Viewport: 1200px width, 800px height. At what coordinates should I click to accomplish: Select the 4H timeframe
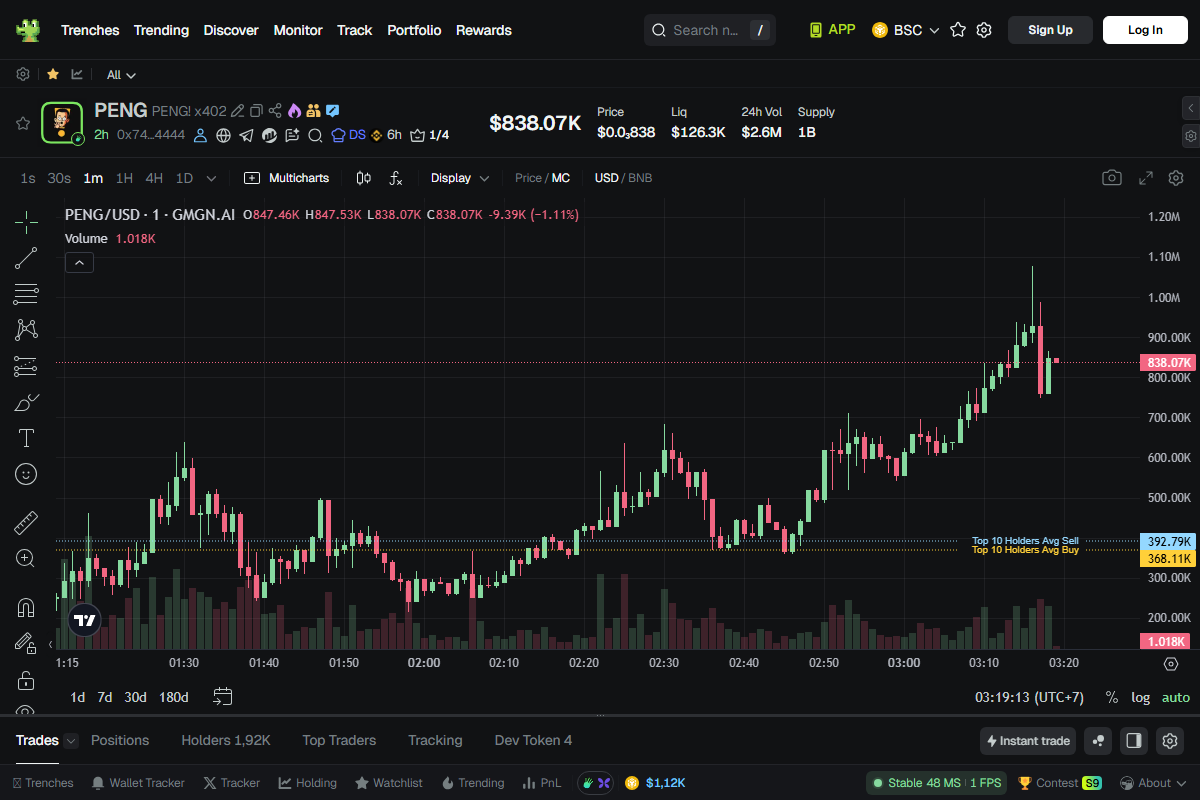[x=154, y=178]
